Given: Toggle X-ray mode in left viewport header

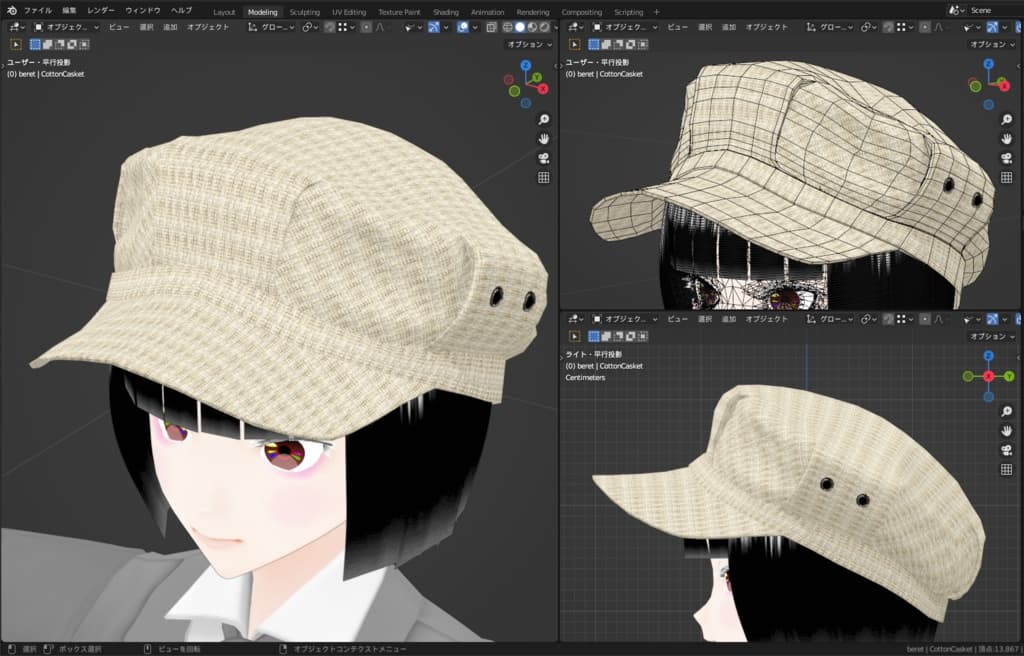Looking at the screenshot, I should click(491, 27).
